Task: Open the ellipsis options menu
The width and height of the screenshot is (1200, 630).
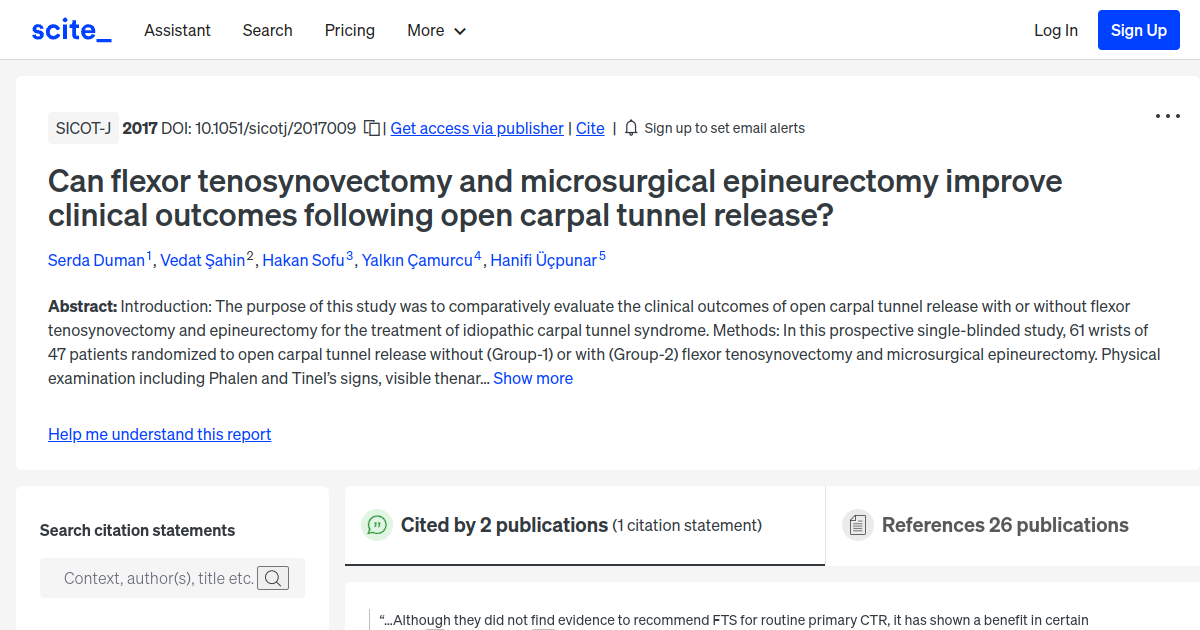Action: click(x=1167, y=116)
